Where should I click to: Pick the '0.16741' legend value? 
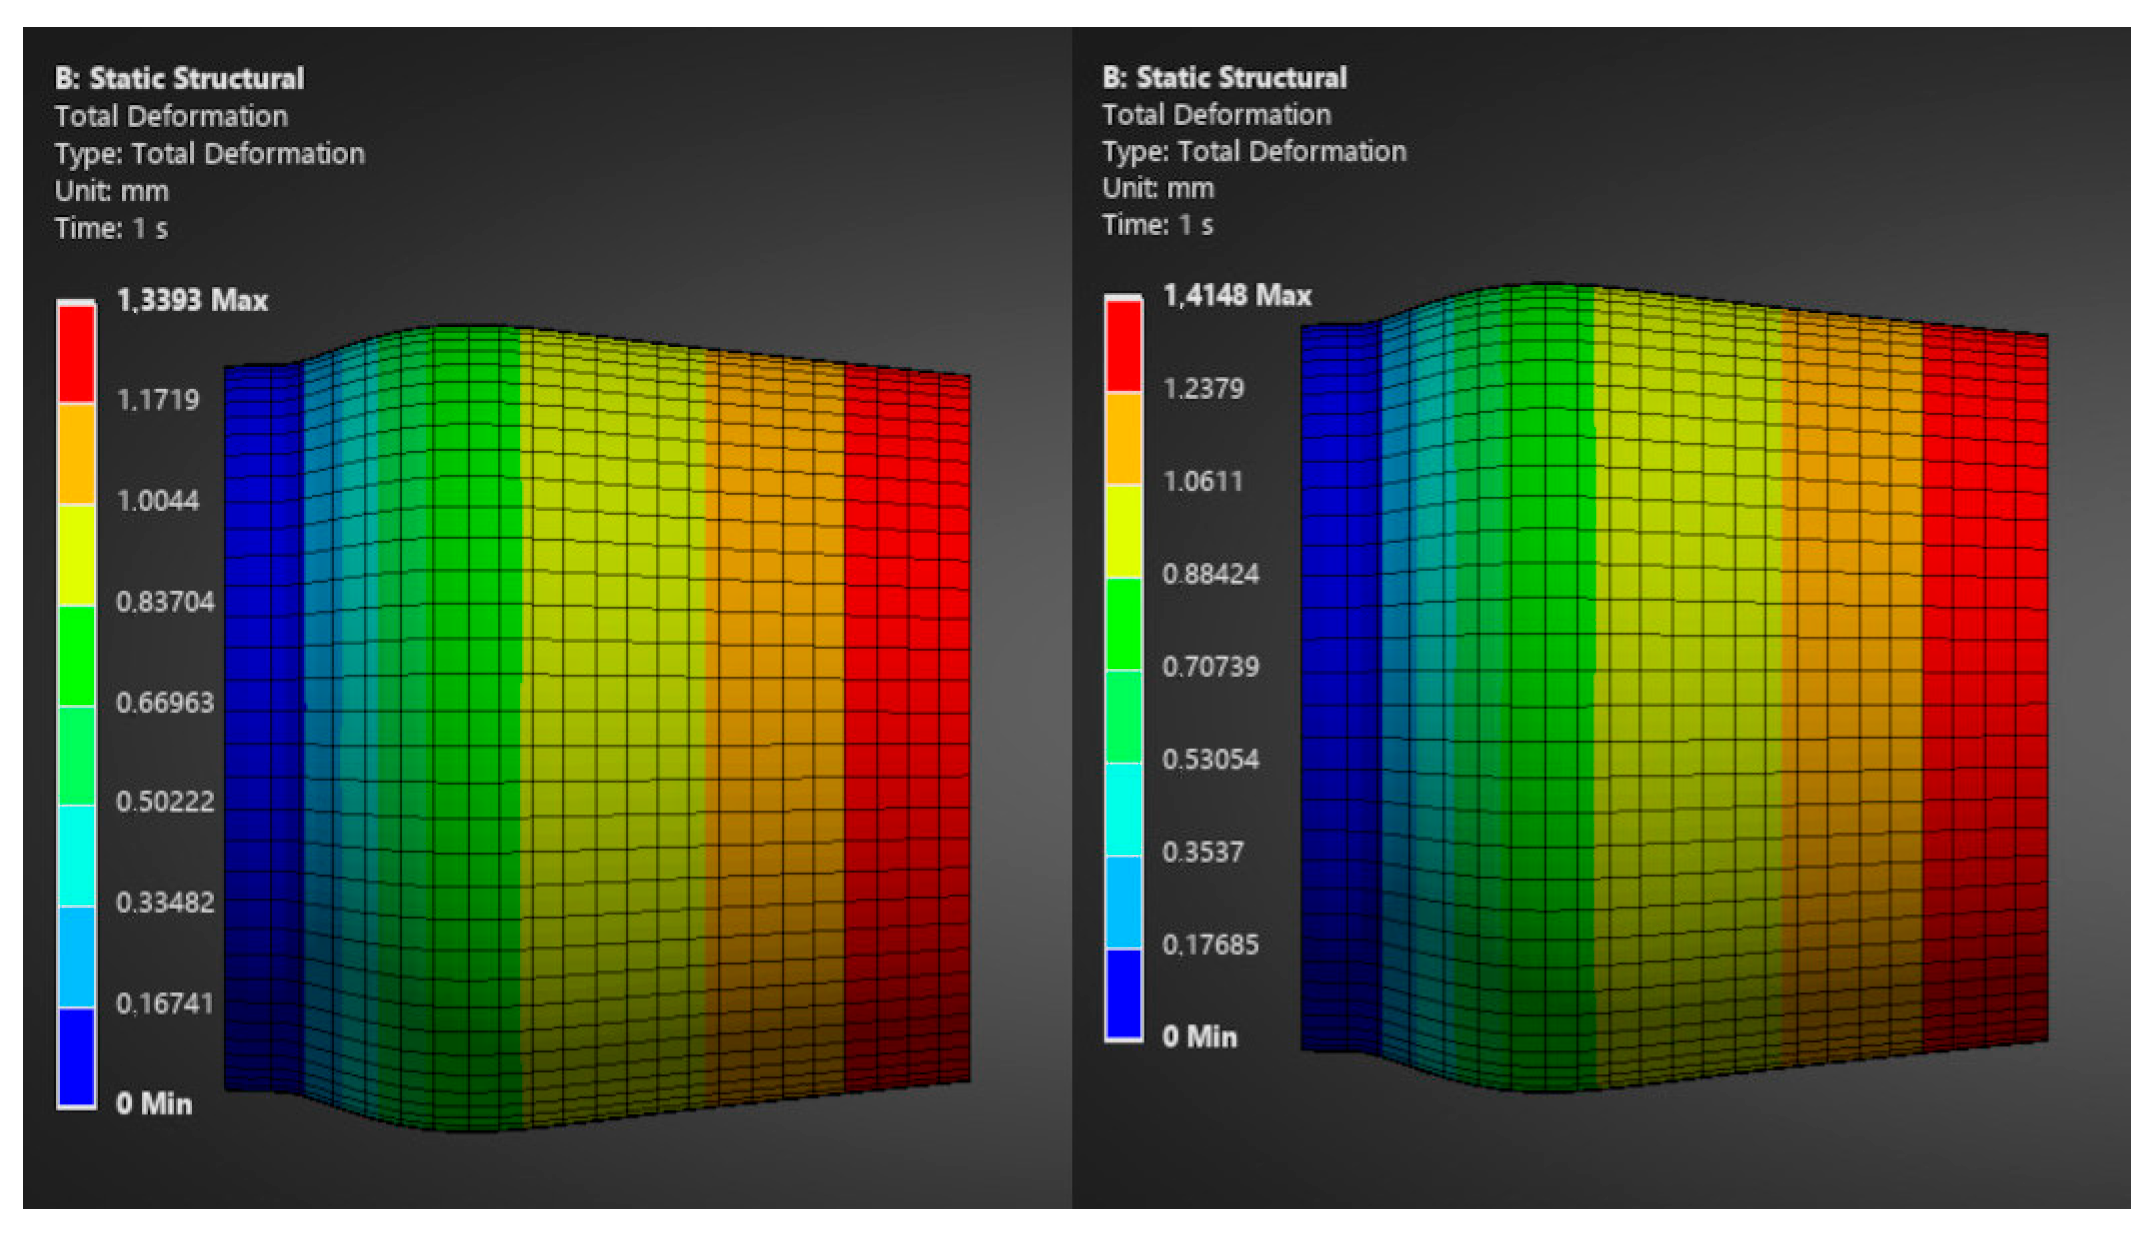tap(165, 1004)
